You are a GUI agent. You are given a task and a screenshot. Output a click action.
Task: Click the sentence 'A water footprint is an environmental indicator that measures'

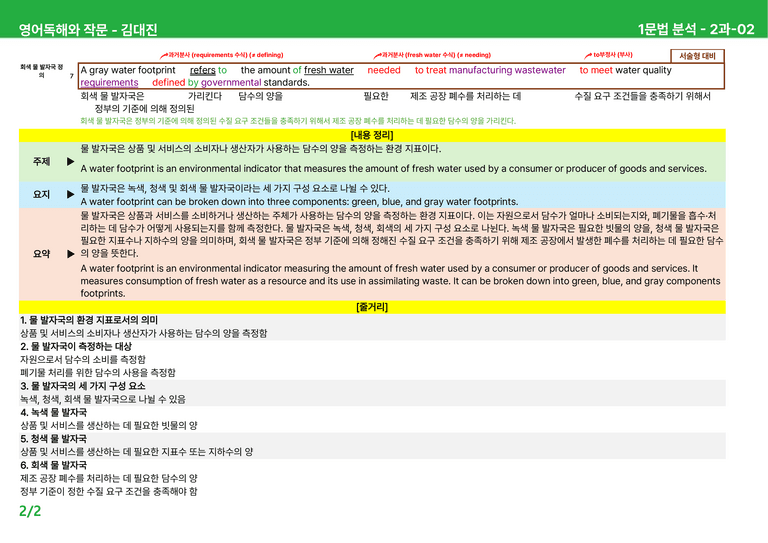393,169
